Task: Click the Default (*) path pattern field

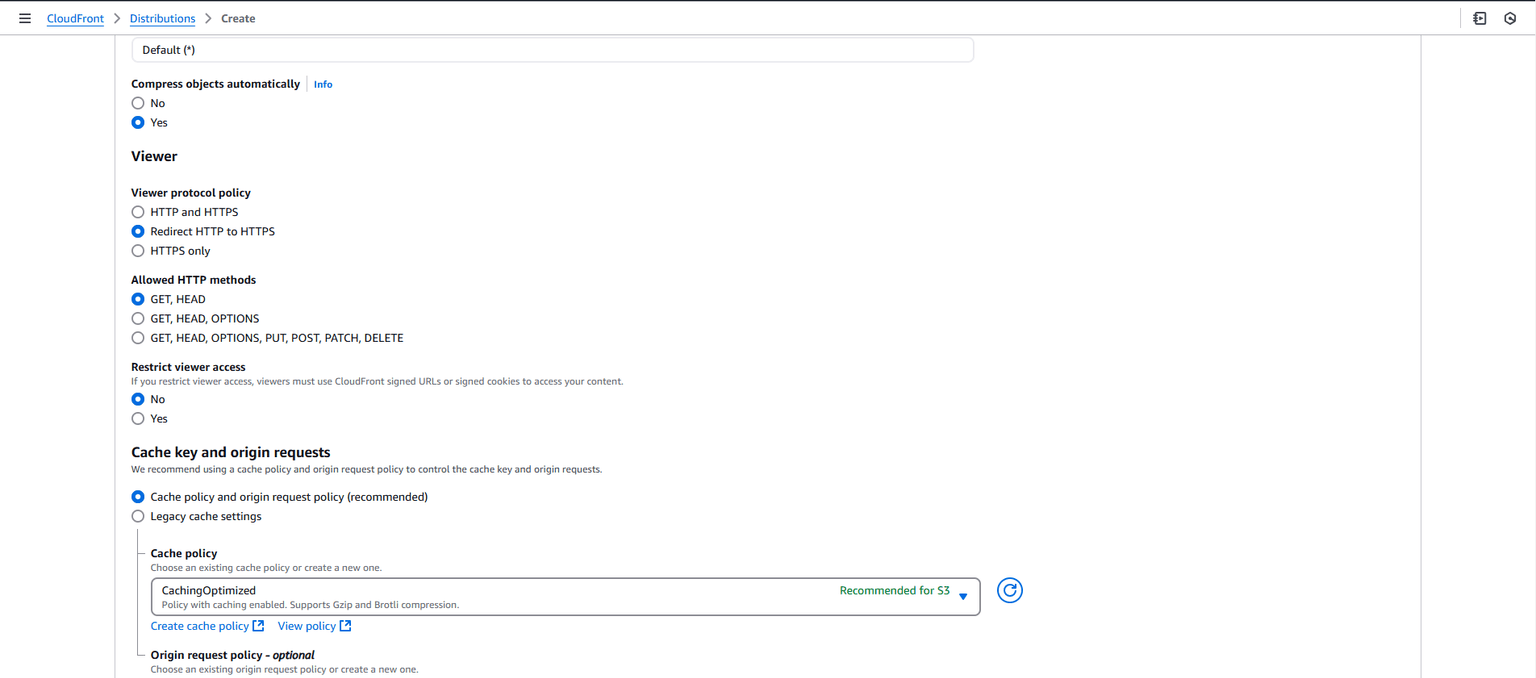Action: [552, 50]
